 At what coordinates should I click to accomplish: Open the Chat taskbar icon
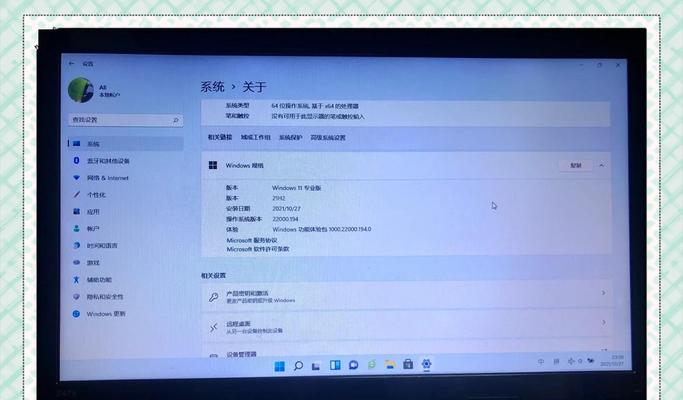pos(353,365)
